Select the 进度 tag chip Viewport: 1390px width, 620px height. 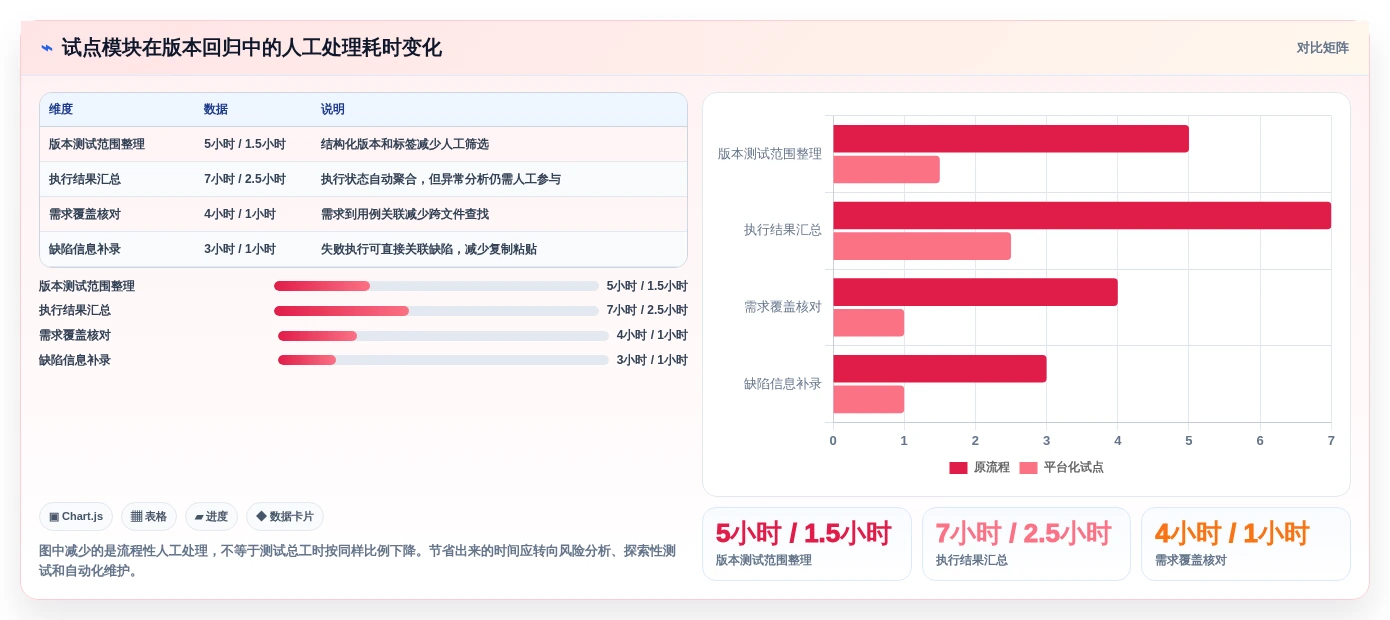(x=211, y=516)
